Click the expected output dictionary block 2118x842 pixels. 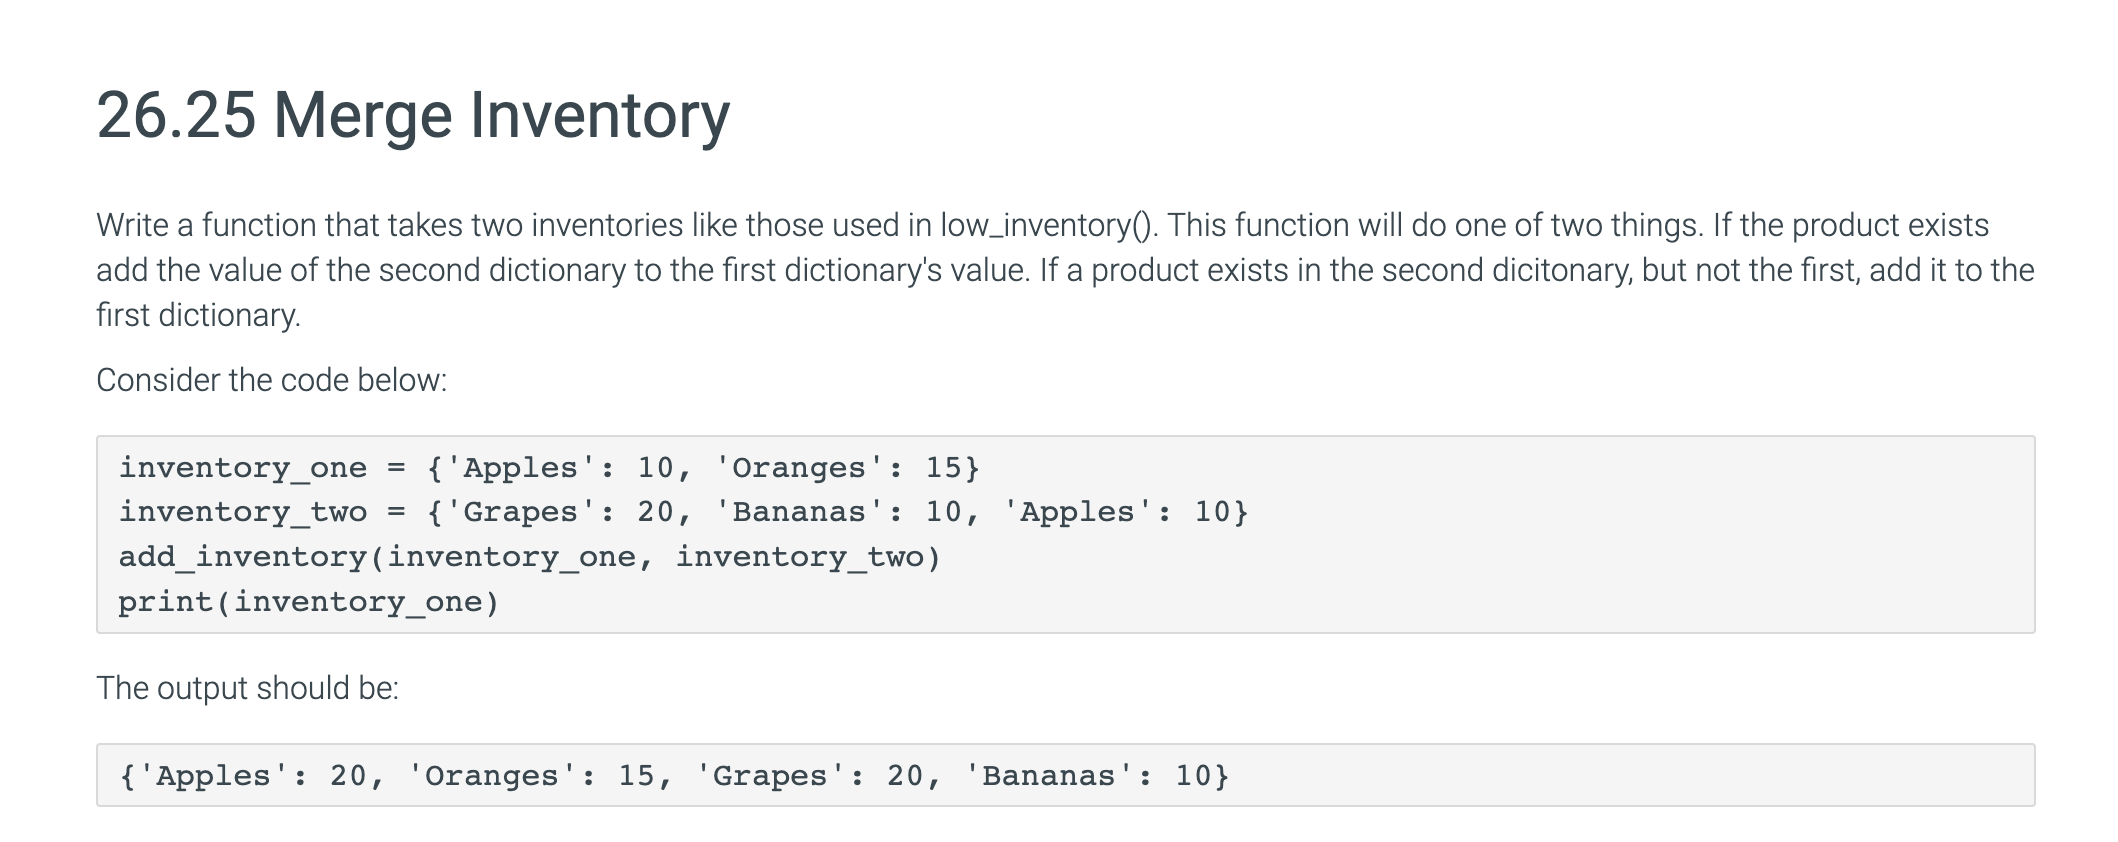[x=674, y=776]
